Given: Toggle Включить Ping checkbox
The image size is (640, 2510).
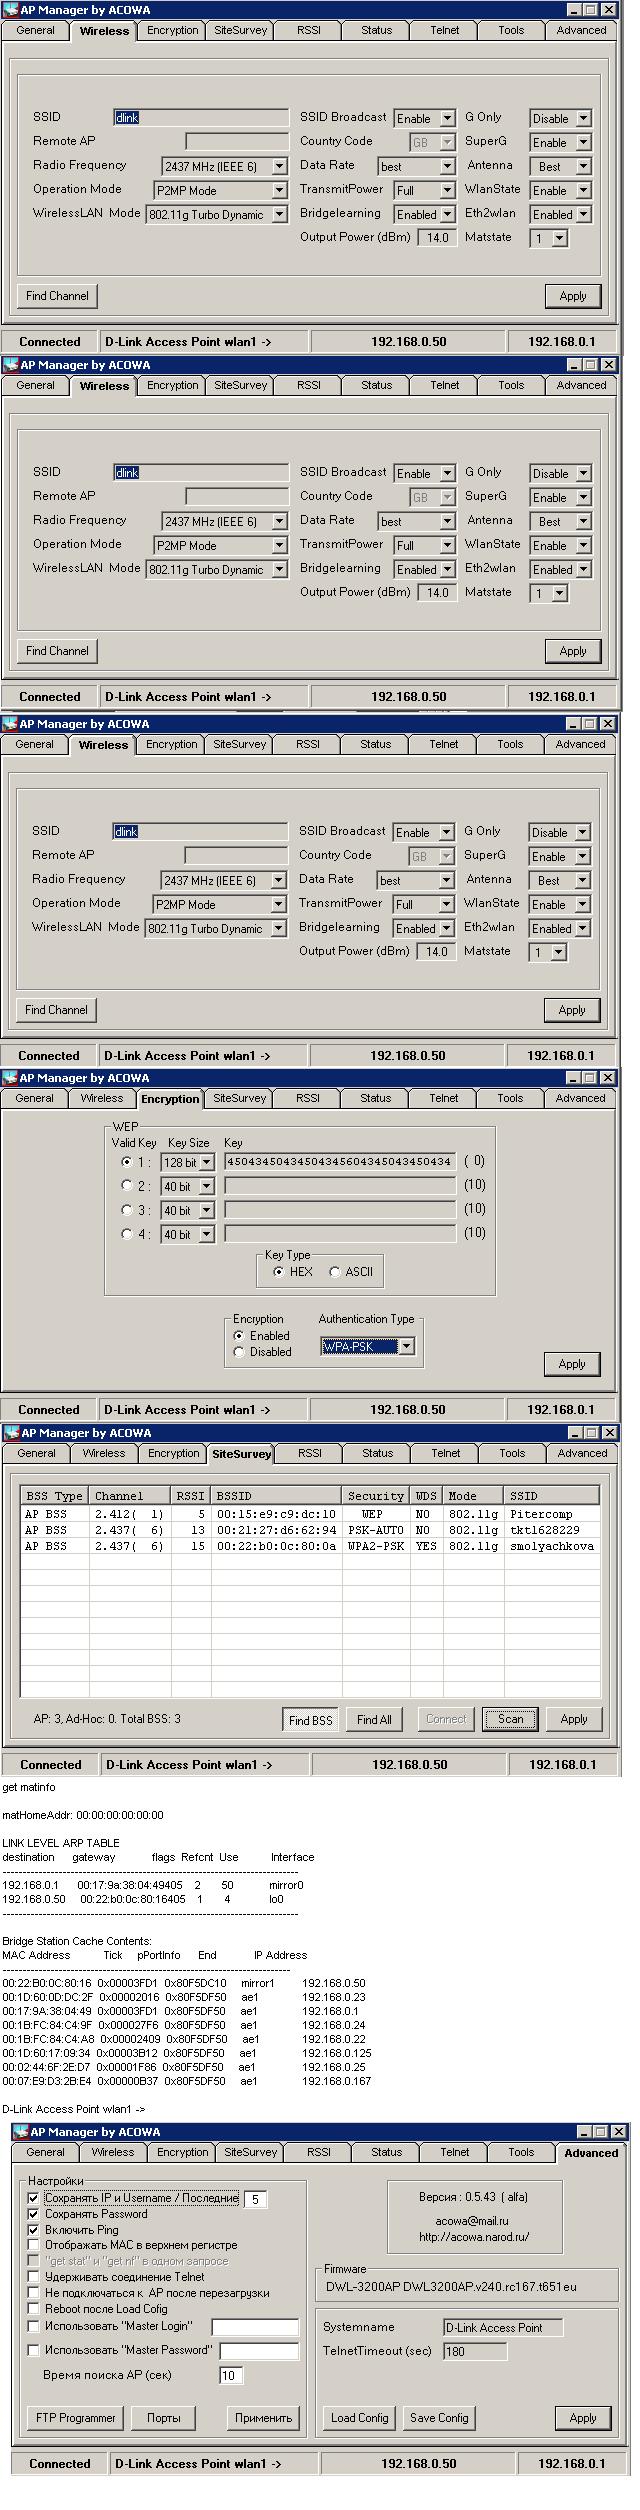Looking at the screenshot, I should click(x=33, y=2230).
